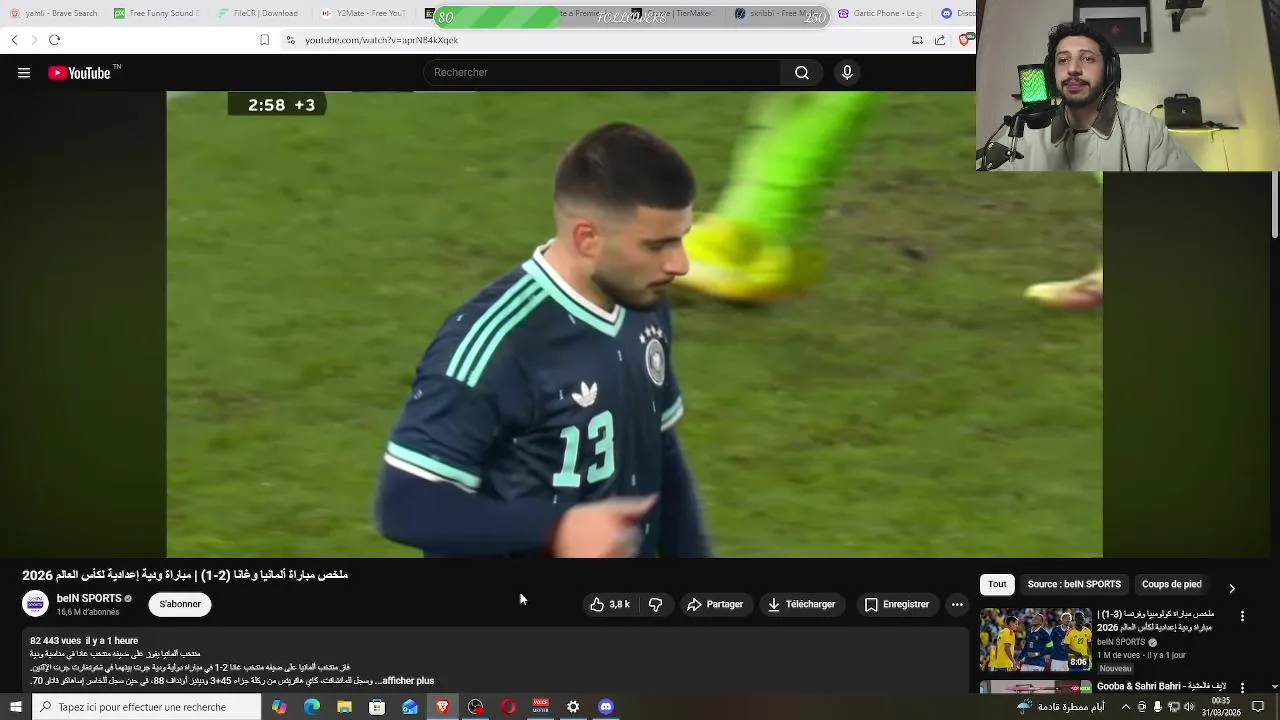
Task: Click the address bar share icon
Action: tap(940, 40)
